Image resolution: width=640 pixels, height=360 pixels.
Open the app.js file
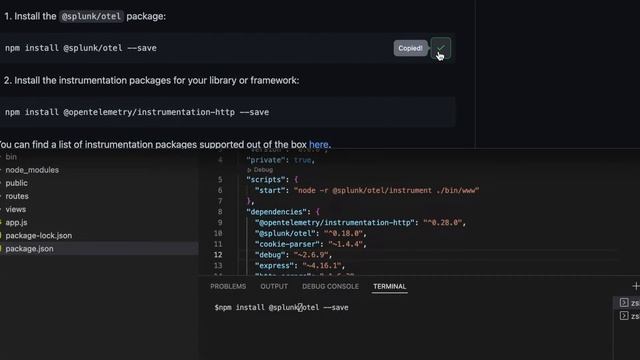(16, 222)
